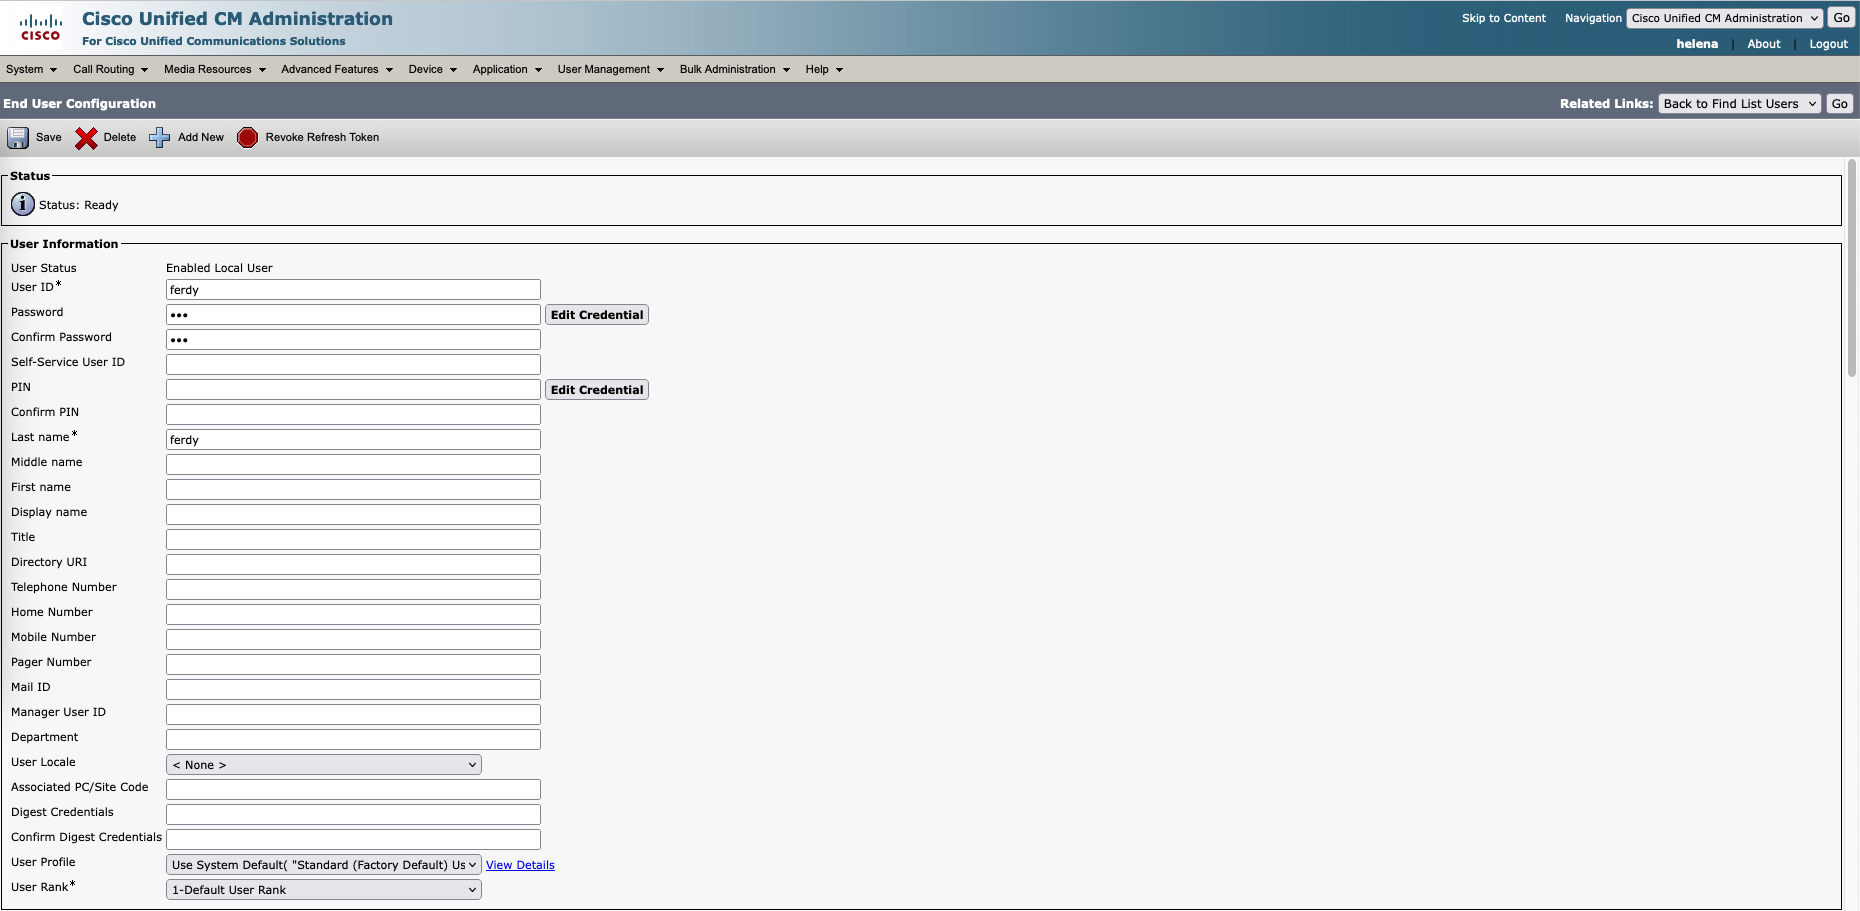Click Edit Credential next to PIN

coord(597,390)
